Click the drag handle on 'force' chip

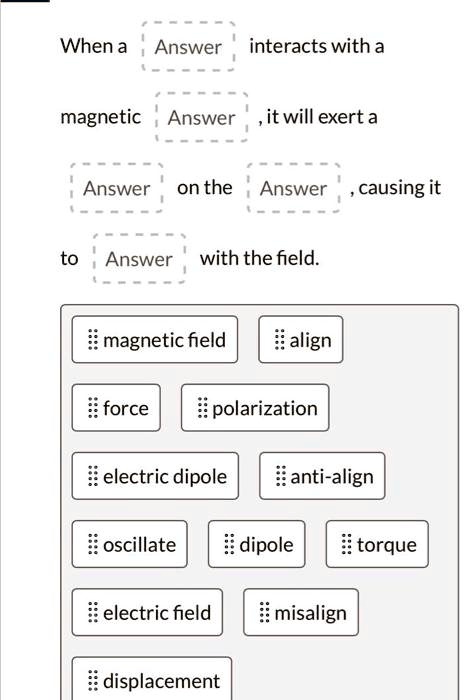pos(92,408)
